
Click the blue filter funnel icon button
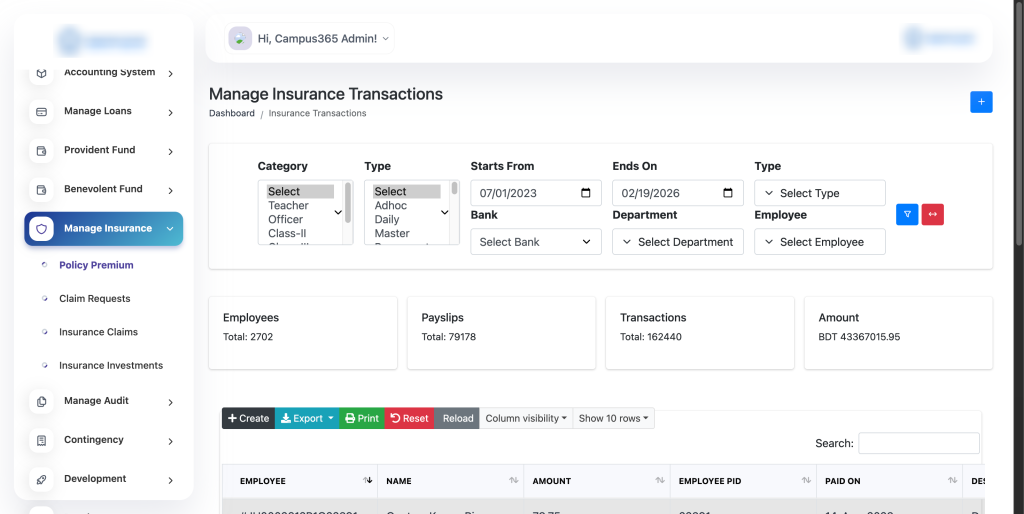pyautogui.click(x=907, y=214)
